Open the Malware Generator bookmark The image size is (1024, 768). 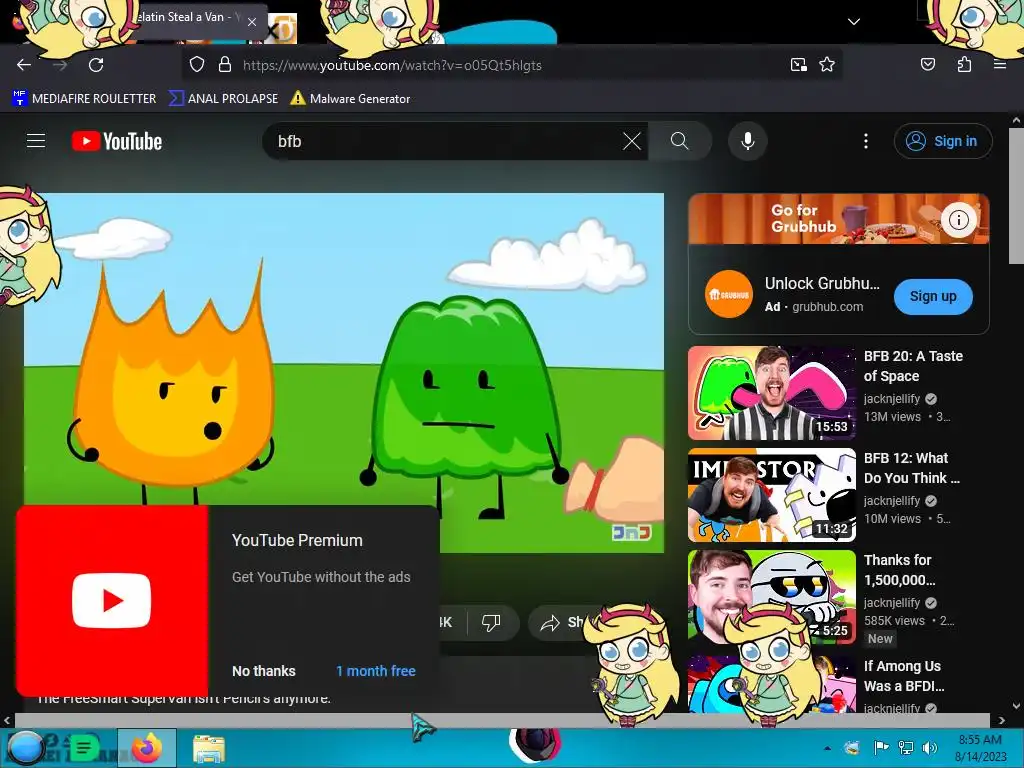(350, 99)
